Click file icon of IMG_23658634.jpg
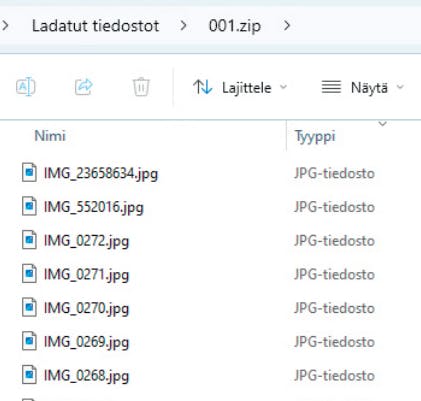Screen dimensions: 421x401 29,172
